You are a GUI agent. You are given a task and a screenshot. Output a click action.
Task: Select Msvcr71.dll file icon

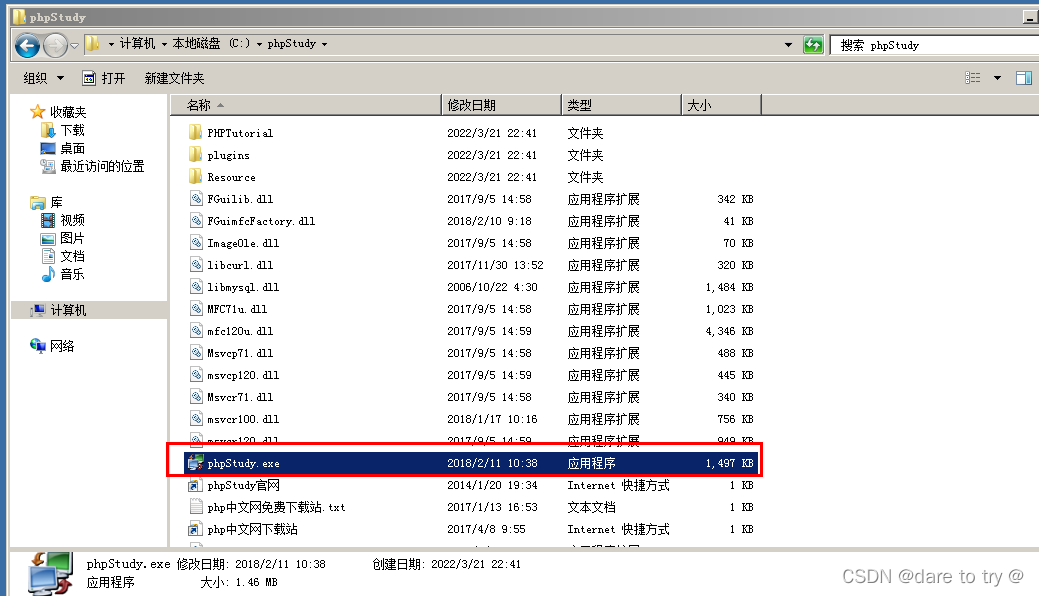195,396
